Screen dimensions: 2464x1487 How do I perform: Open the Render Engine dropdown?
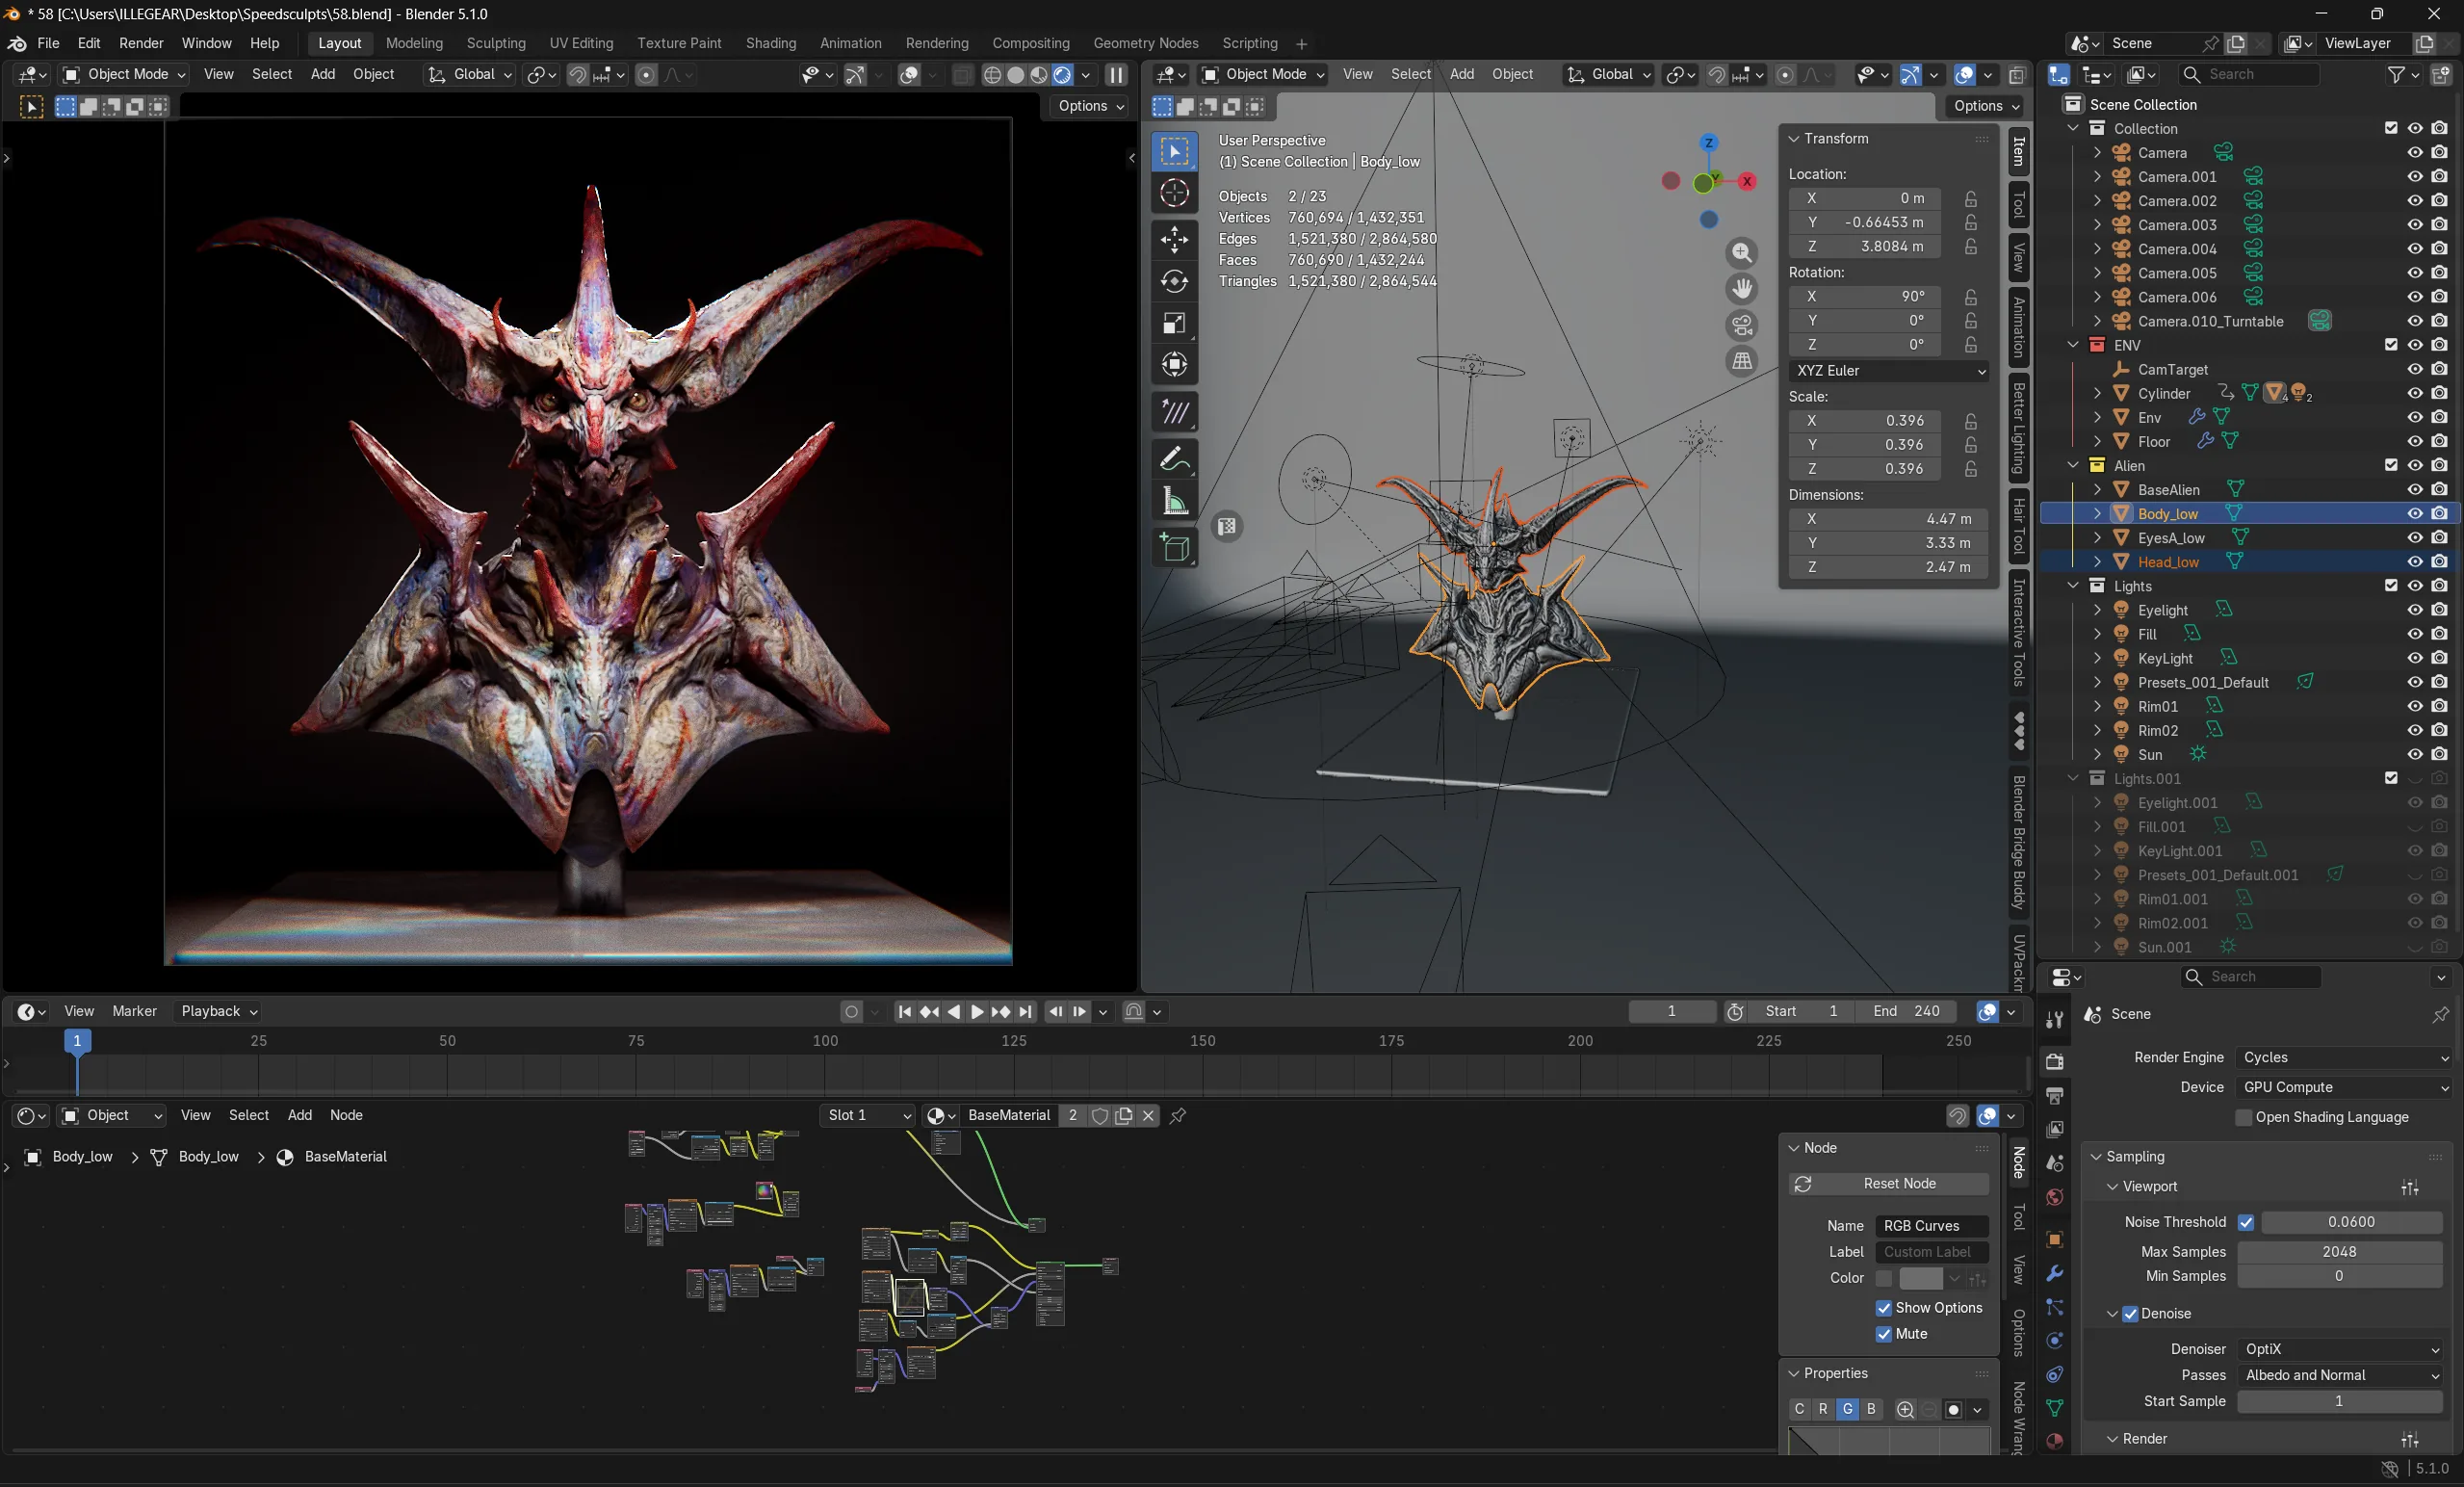coord(2343,1057)
